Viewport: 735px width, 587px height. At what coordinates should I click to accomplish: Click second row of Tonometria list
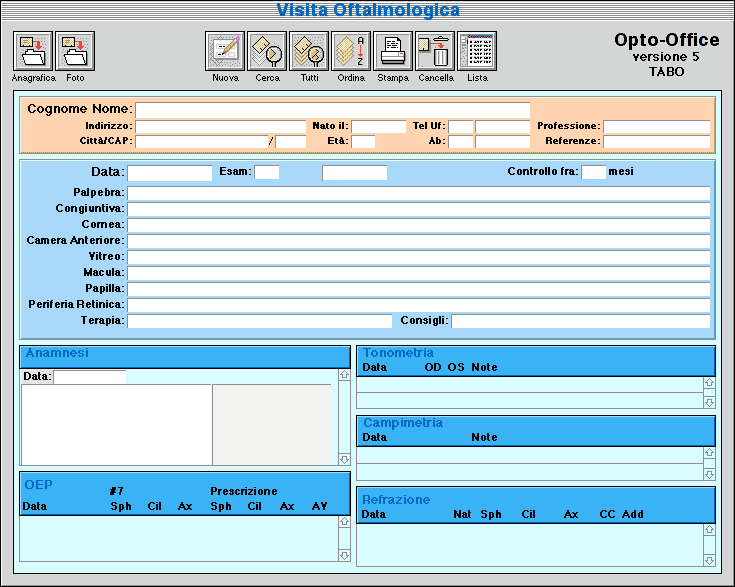(x=530, y=401)
